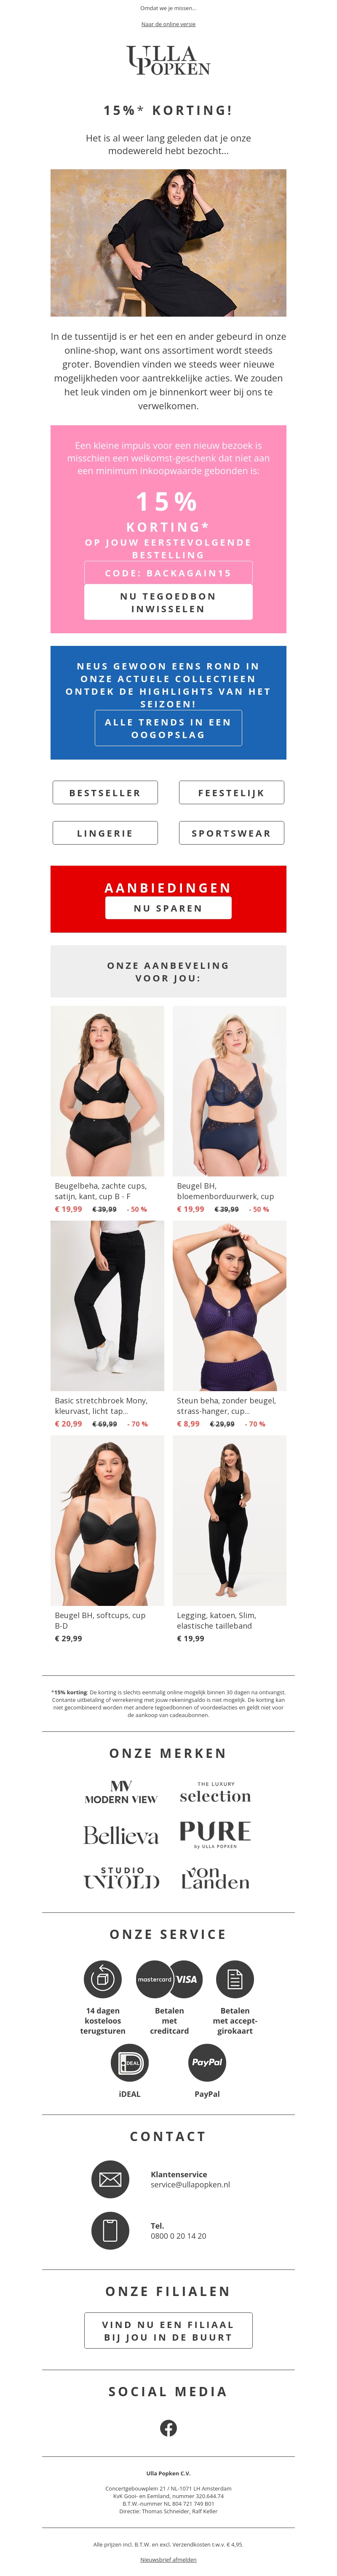The height and width of the screenshot is (2576, 337).
Task: Open the Sportswear category
Action: click(x=231, y=832)
